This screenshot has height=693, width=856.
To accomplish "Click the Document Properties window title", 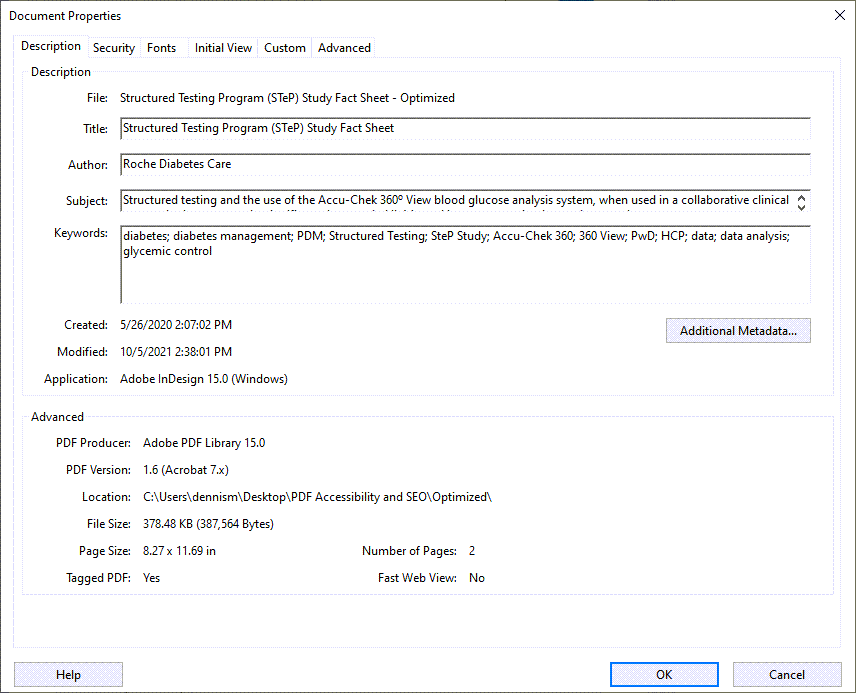I will (x=65, y=16).
